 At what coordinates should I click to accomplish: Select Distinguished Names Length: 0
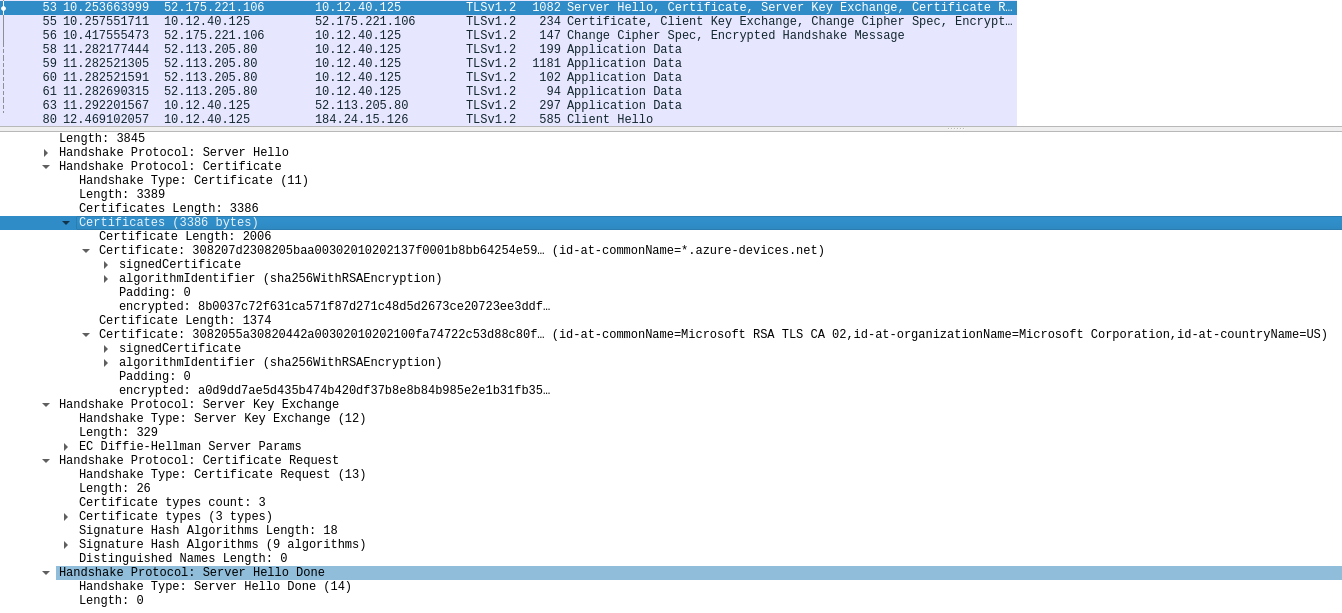[x=183, y=559]
